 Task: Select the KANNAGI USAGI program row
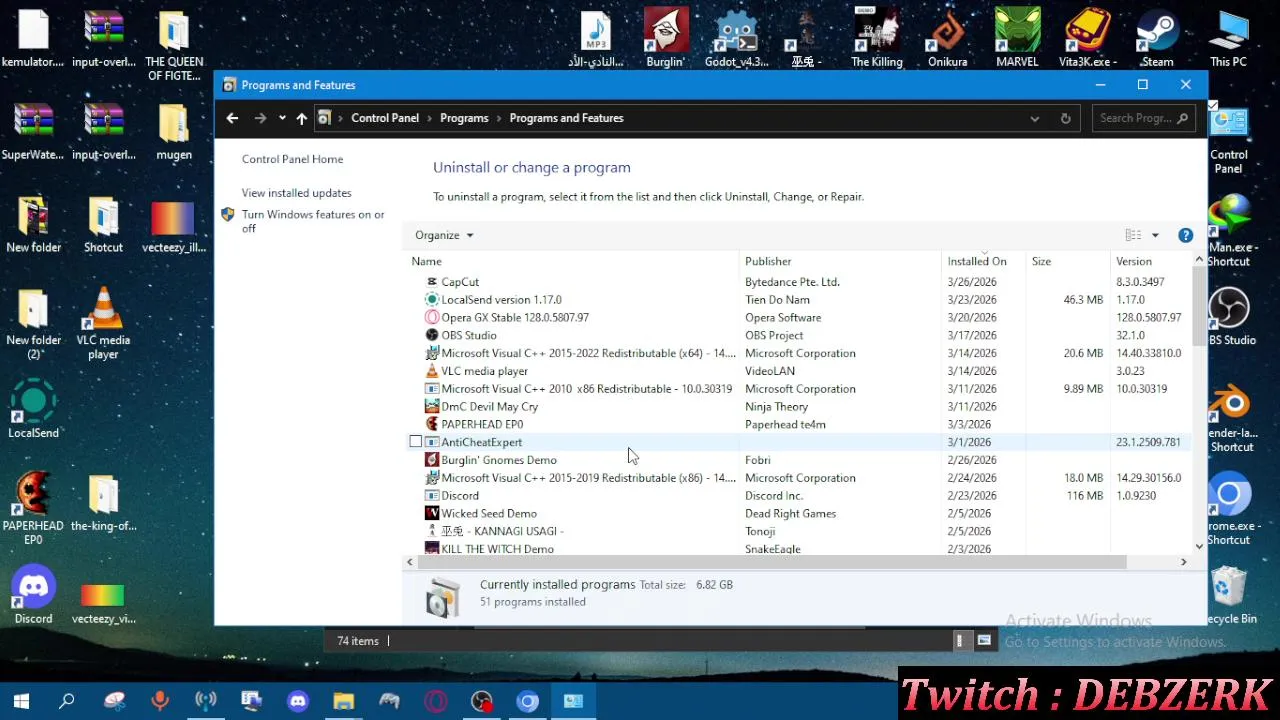tap(799, 531)
